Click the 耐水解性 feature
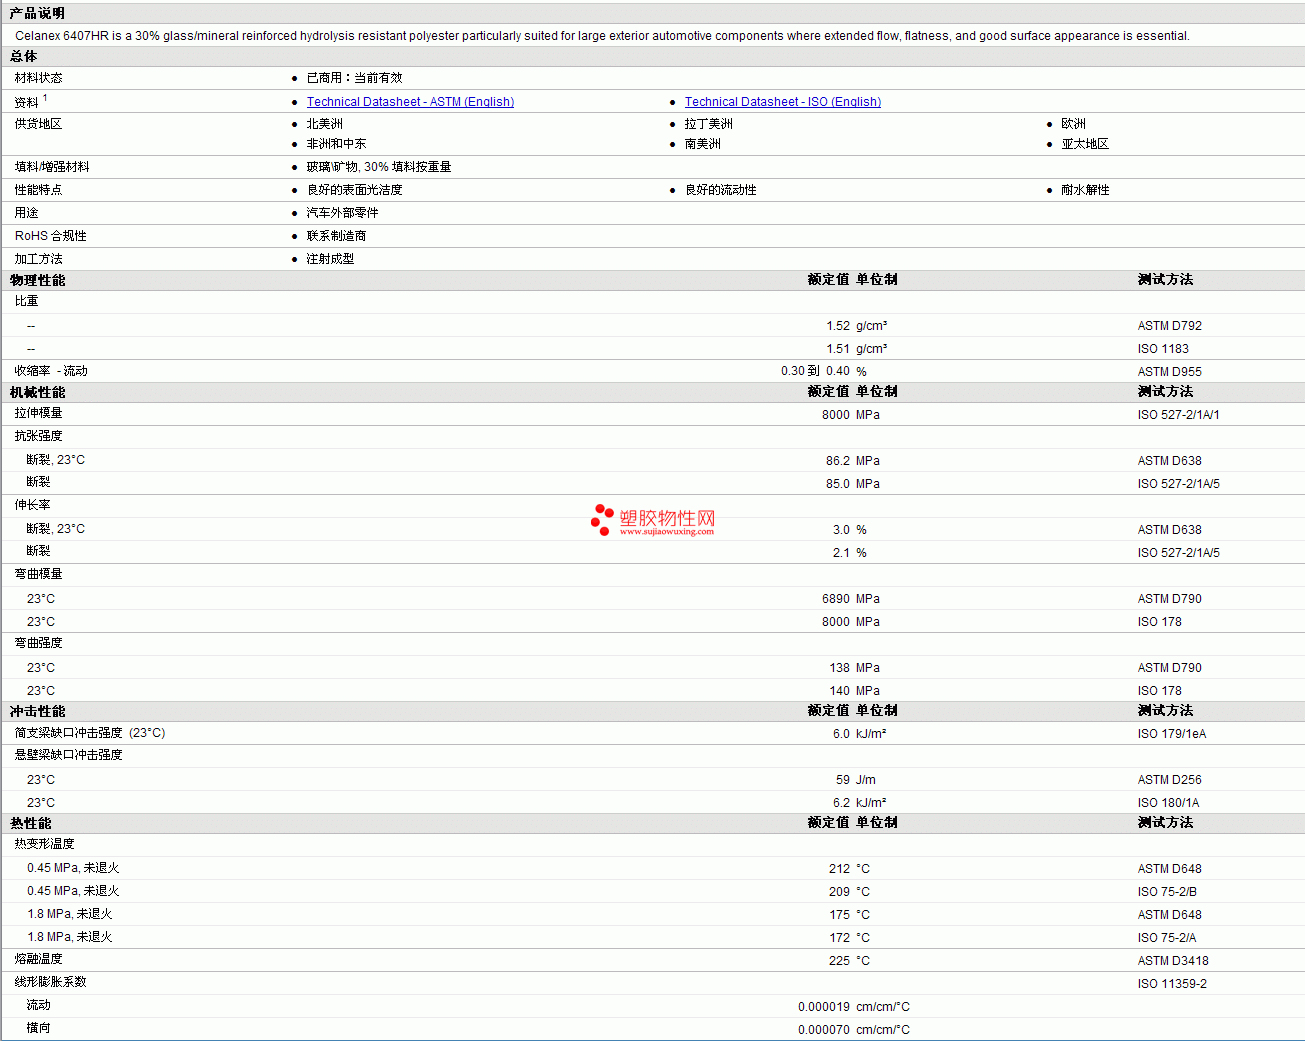Screen dimensions: 1305x1041 [x=1085, y=190]
